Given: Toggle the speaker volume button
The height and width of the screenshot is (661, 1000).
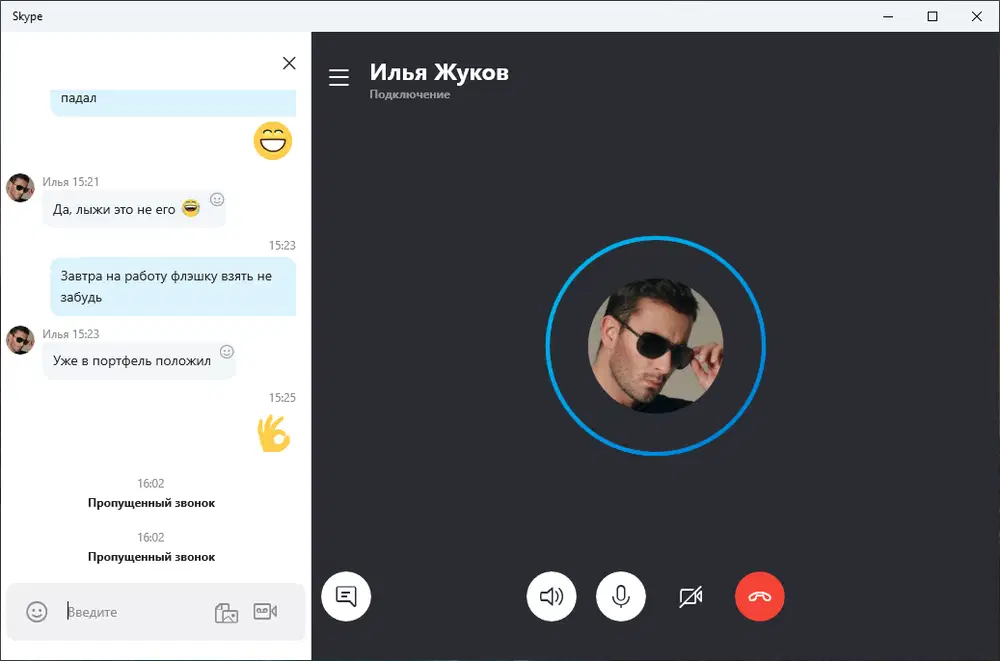Looking at the screenshot, I should pyautogui.click(x=551, y=597).
